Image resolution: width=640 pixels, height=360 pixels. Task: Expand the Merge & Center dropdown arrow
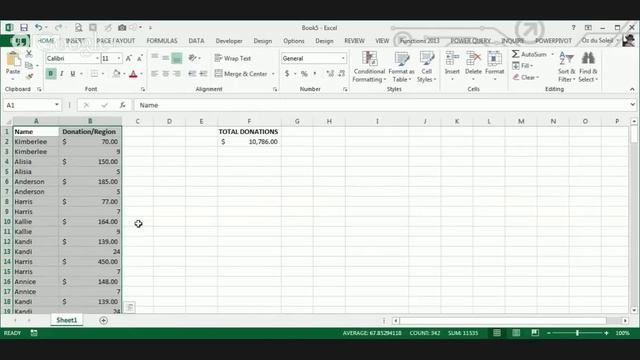pyautogui.click(x=273, y=74)
